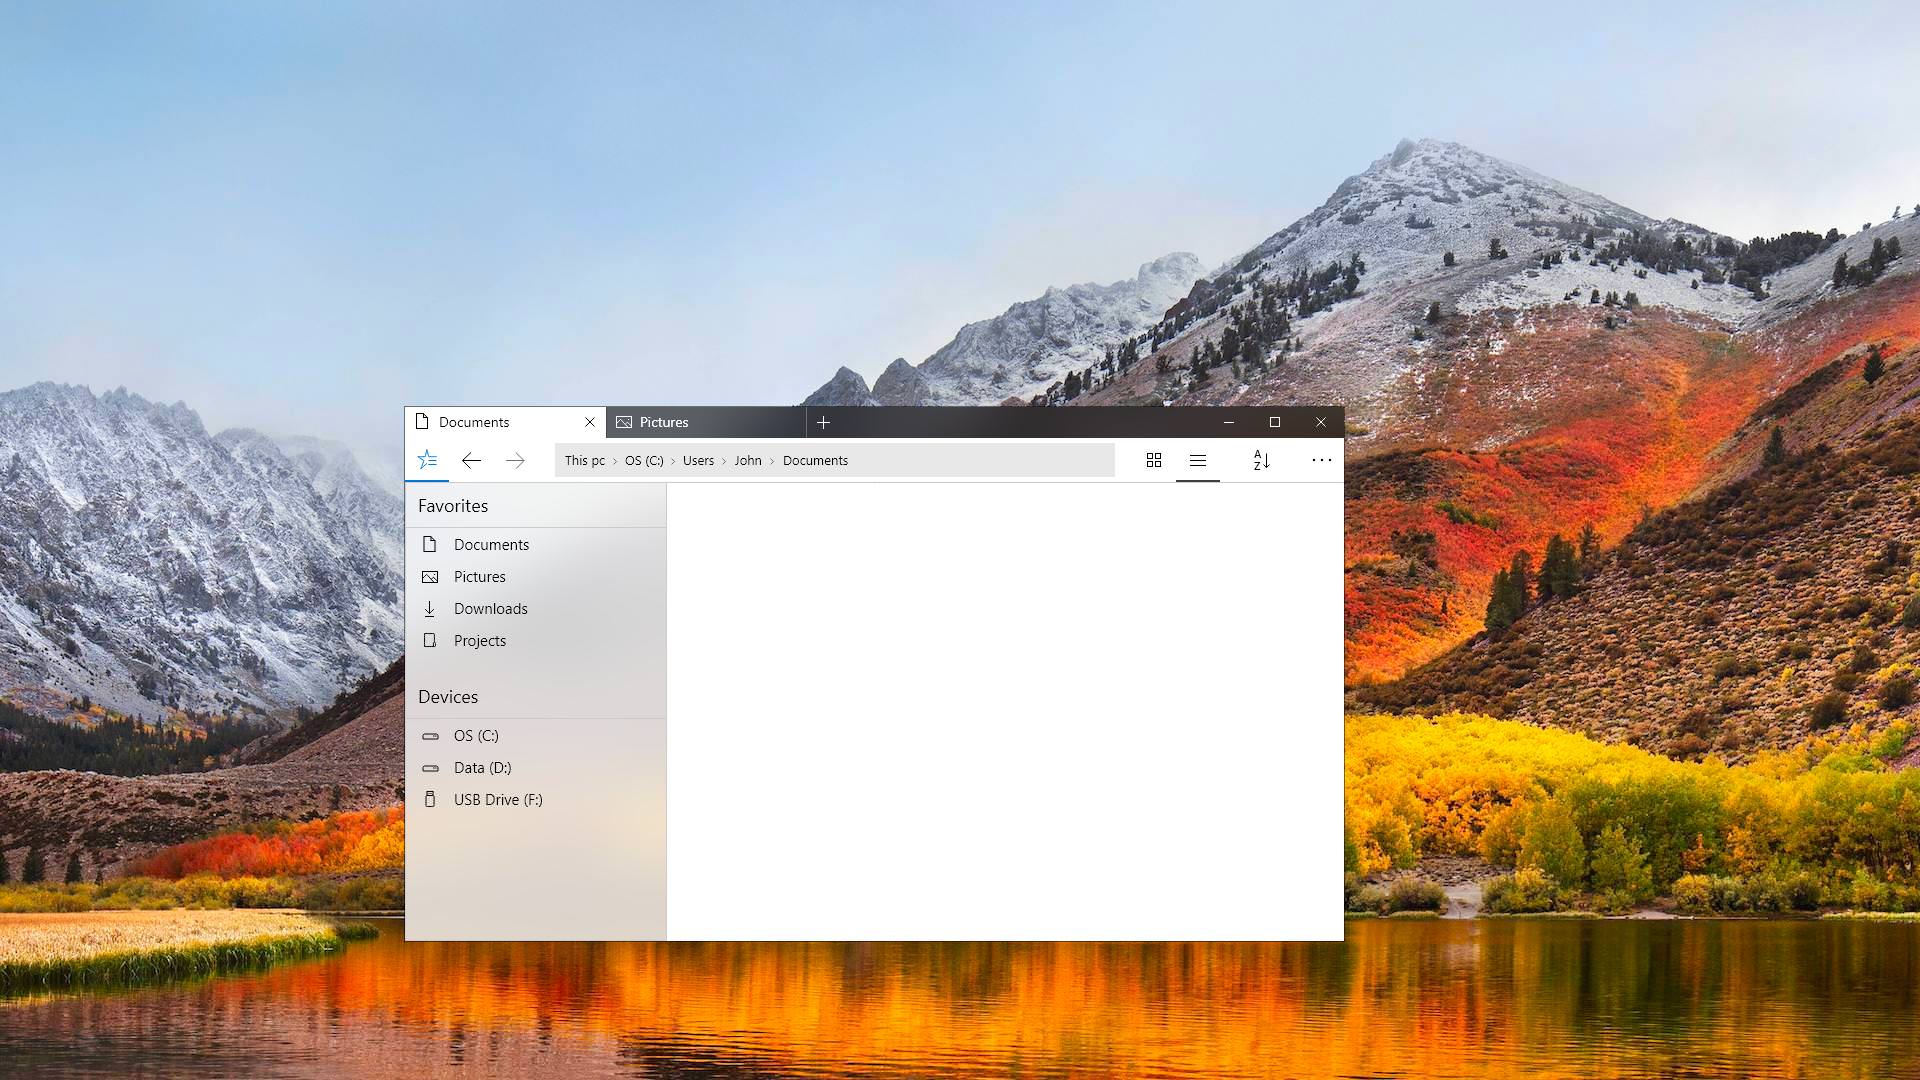
Task: Expand the Downloads folder
Action: pyautogui.click(x=489, y=608)
